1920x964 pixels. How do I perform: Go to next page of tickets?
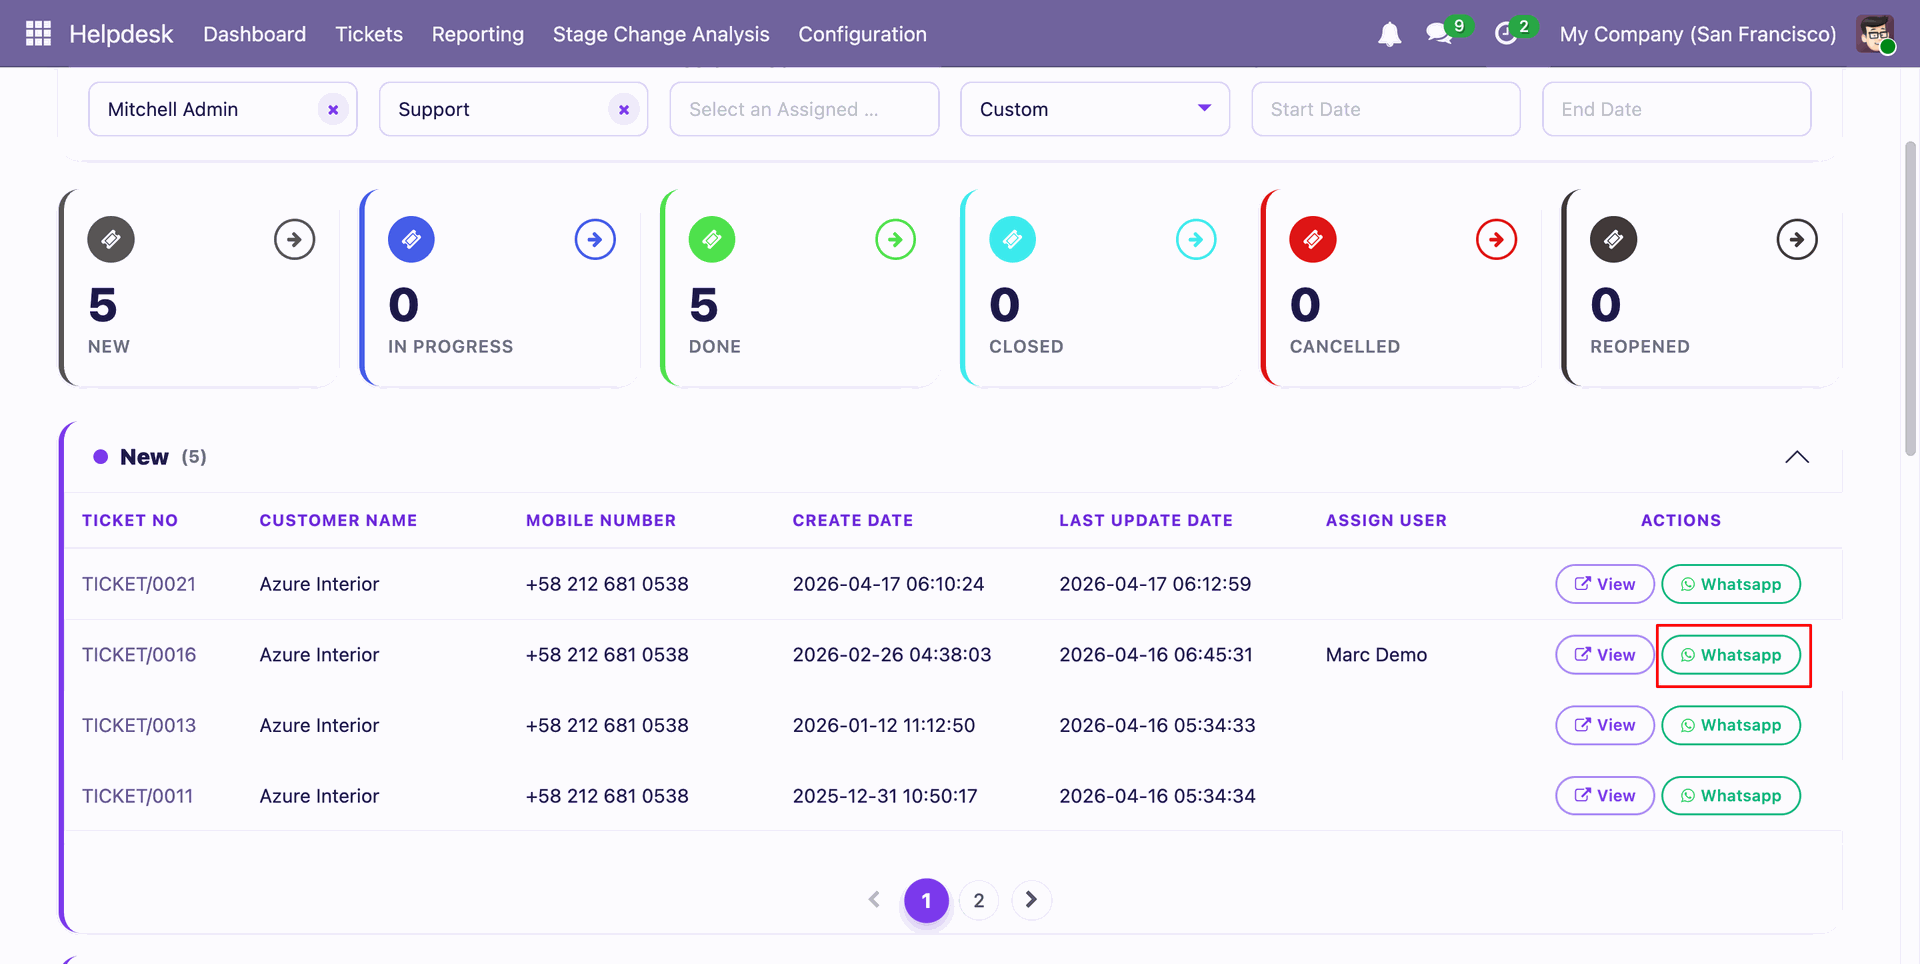1031,900
